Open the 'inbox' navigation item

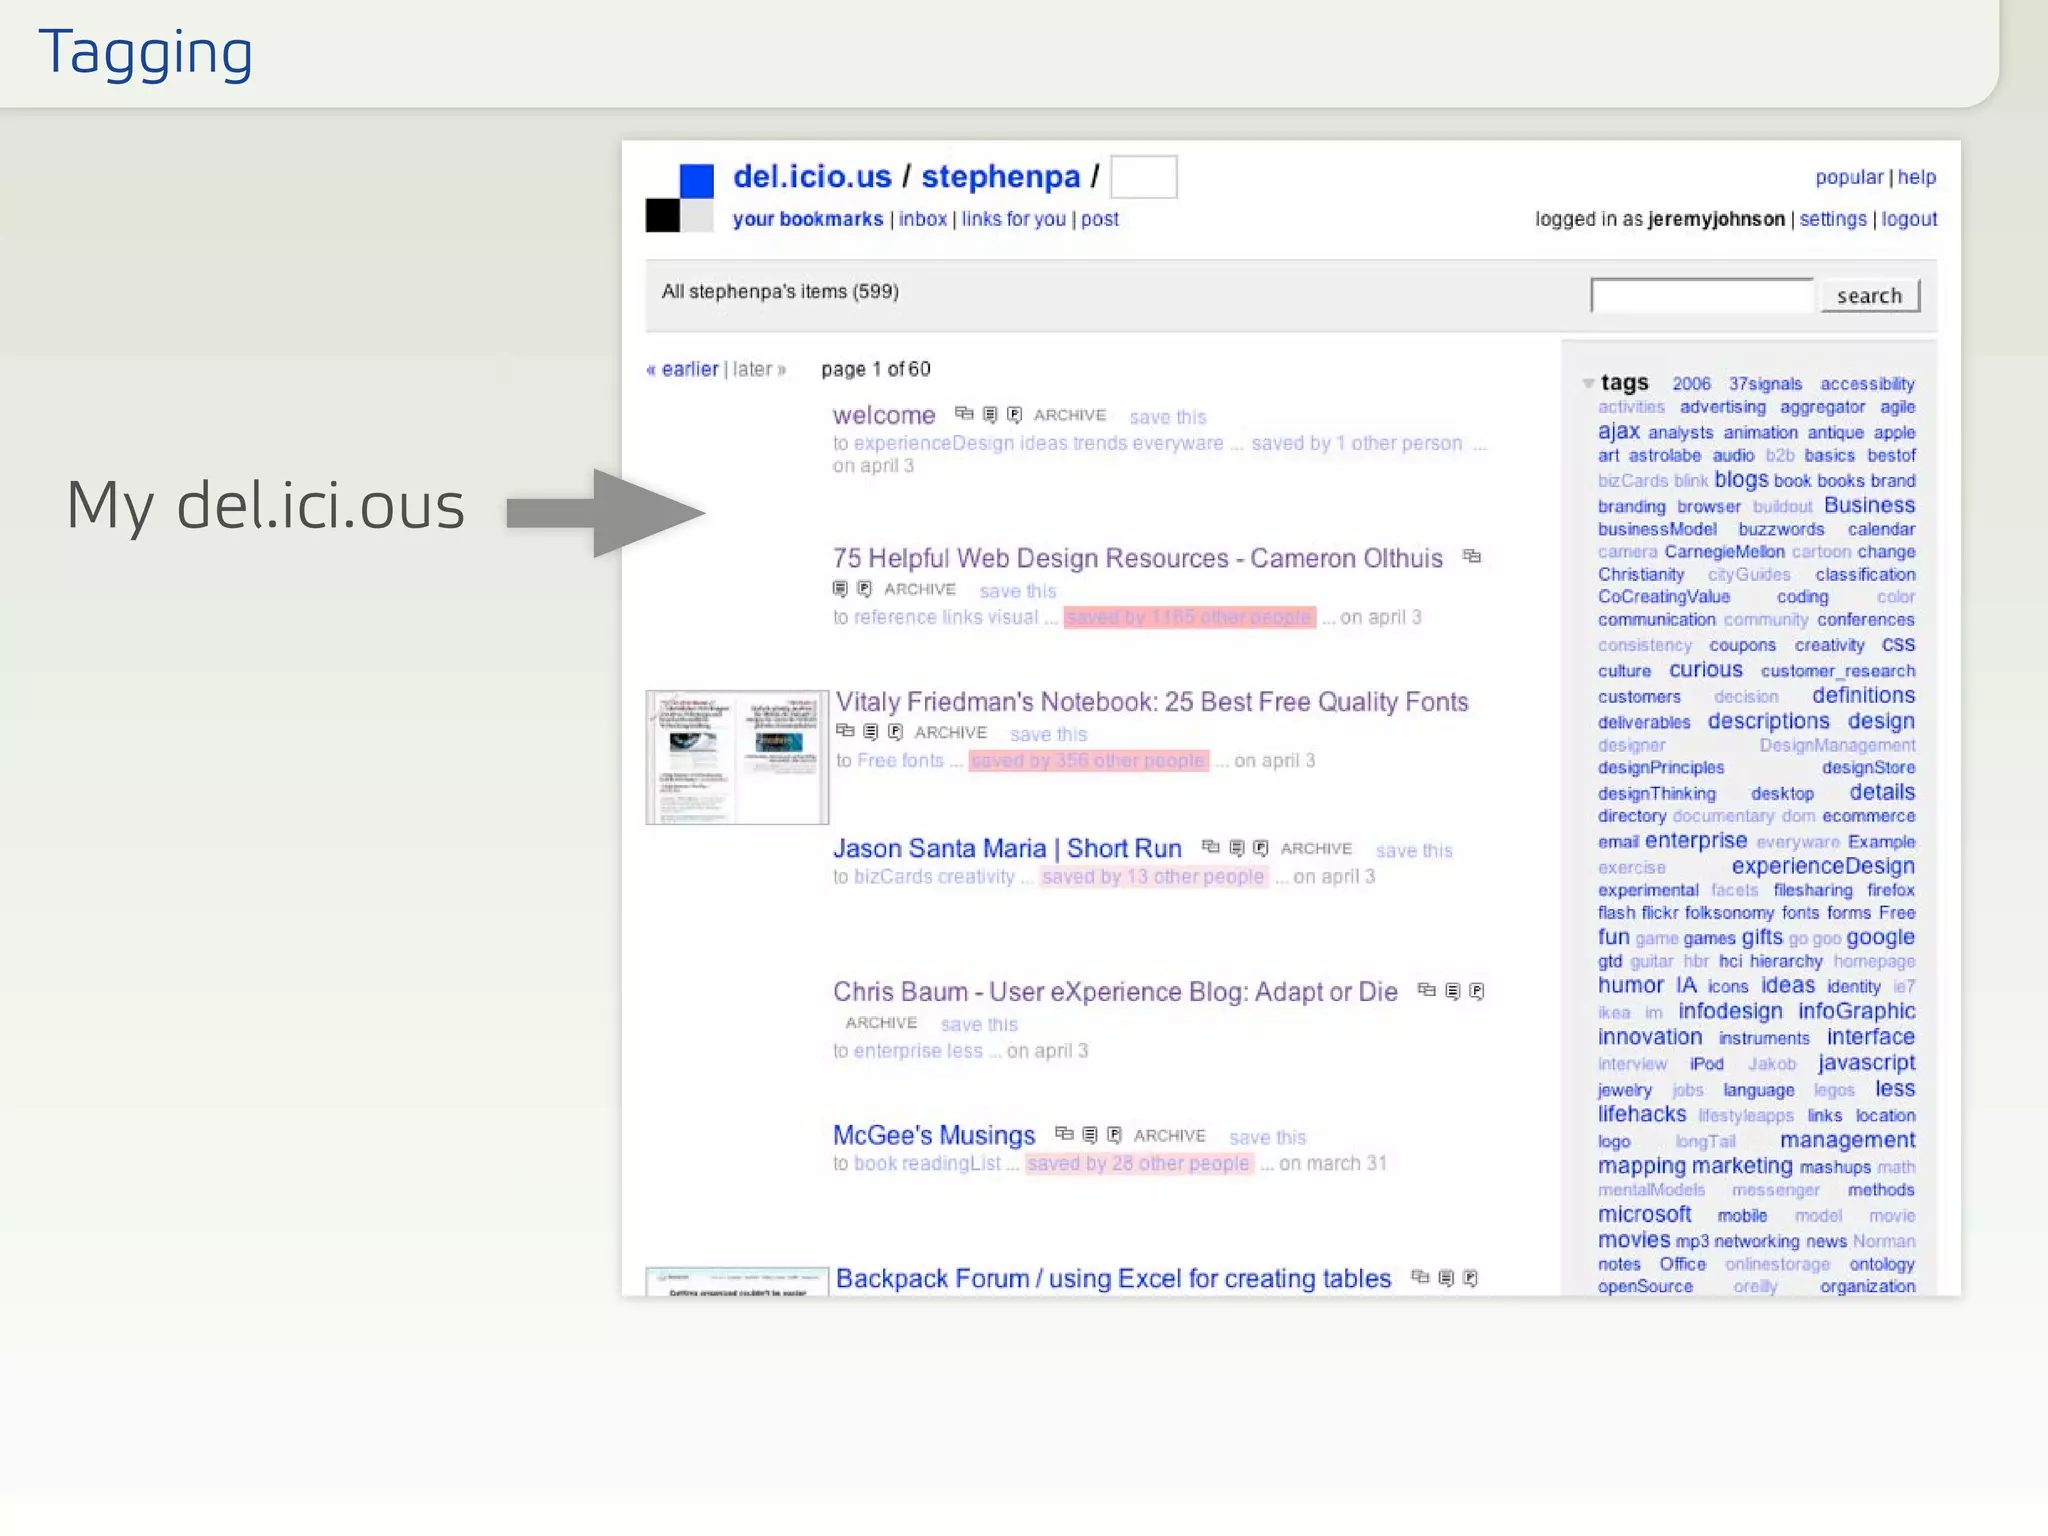tap(922, 219)
